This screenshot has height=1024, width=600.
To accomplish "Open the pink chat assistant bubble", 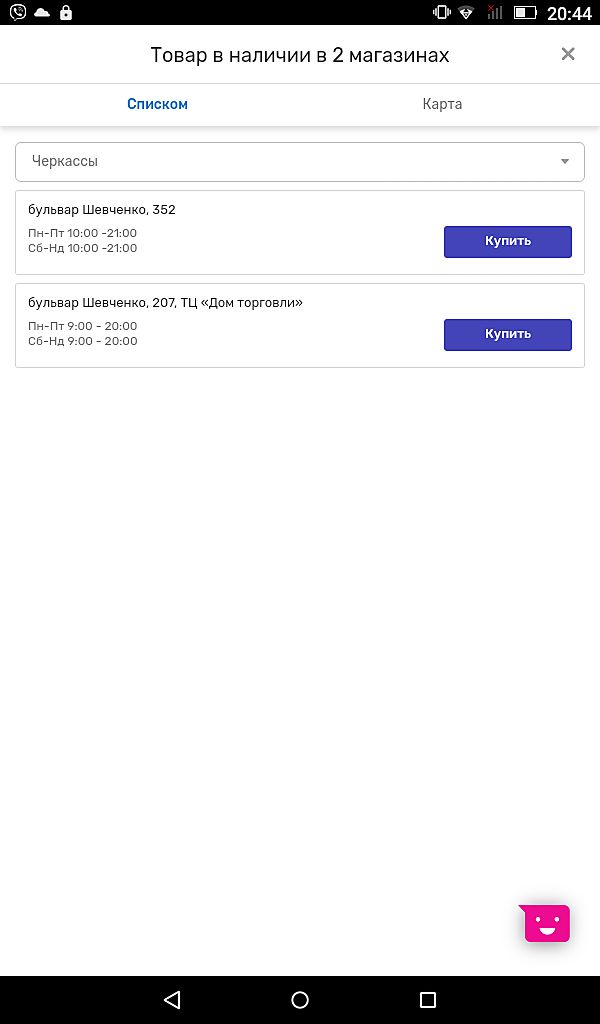I will 546,923.
